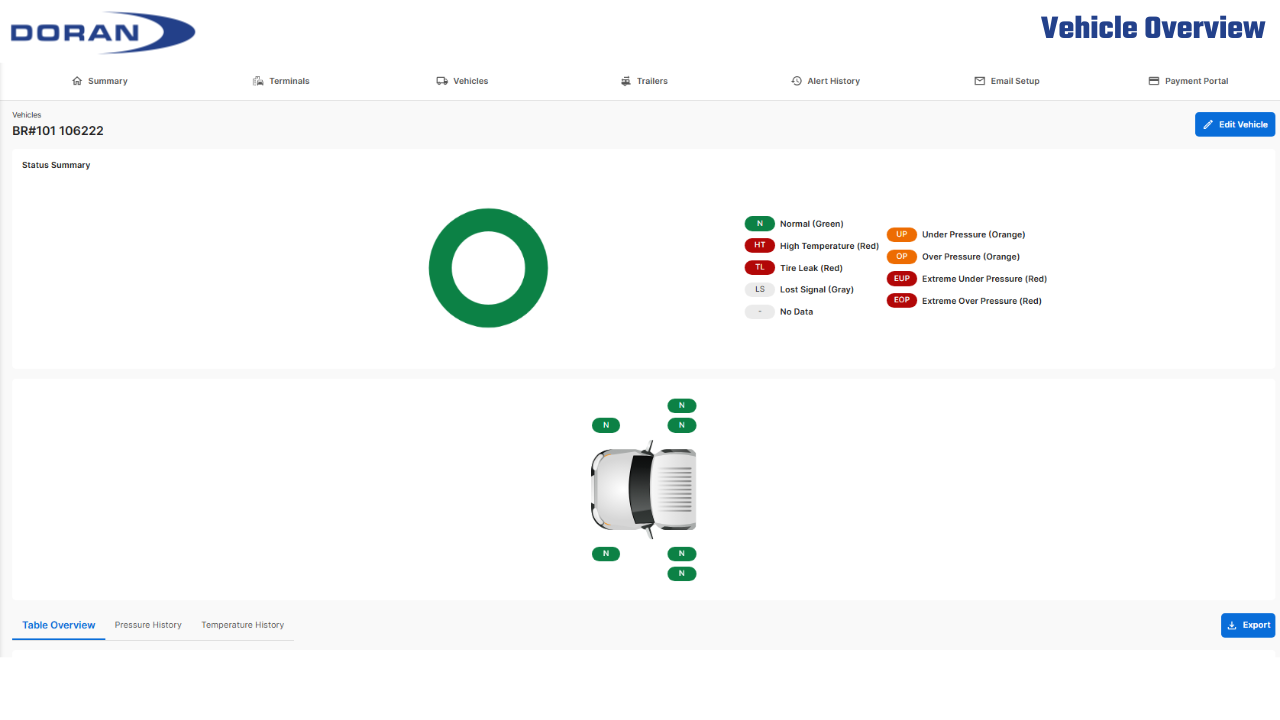Screen dimensions: 1280x720
Task: Click the TL Tire Leak legend badge
Action: click(760, 268)
